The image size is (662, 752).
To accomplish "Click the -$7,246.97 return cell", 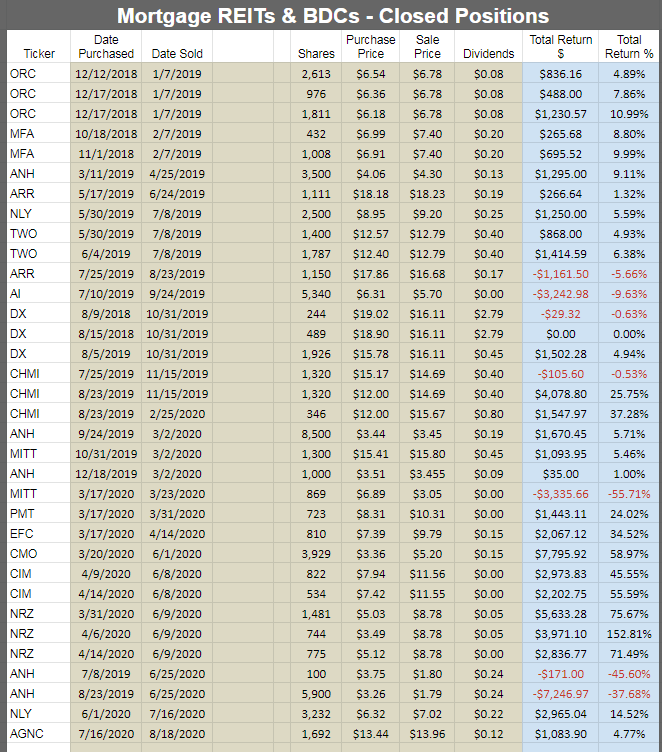I will 560,693.
